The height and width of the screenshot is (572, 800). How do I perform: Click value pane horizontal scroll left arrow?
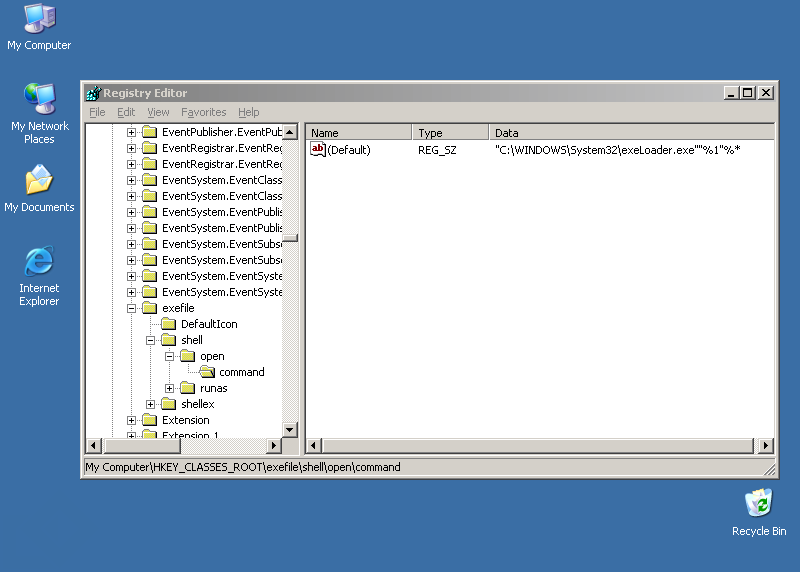point(314,446)
